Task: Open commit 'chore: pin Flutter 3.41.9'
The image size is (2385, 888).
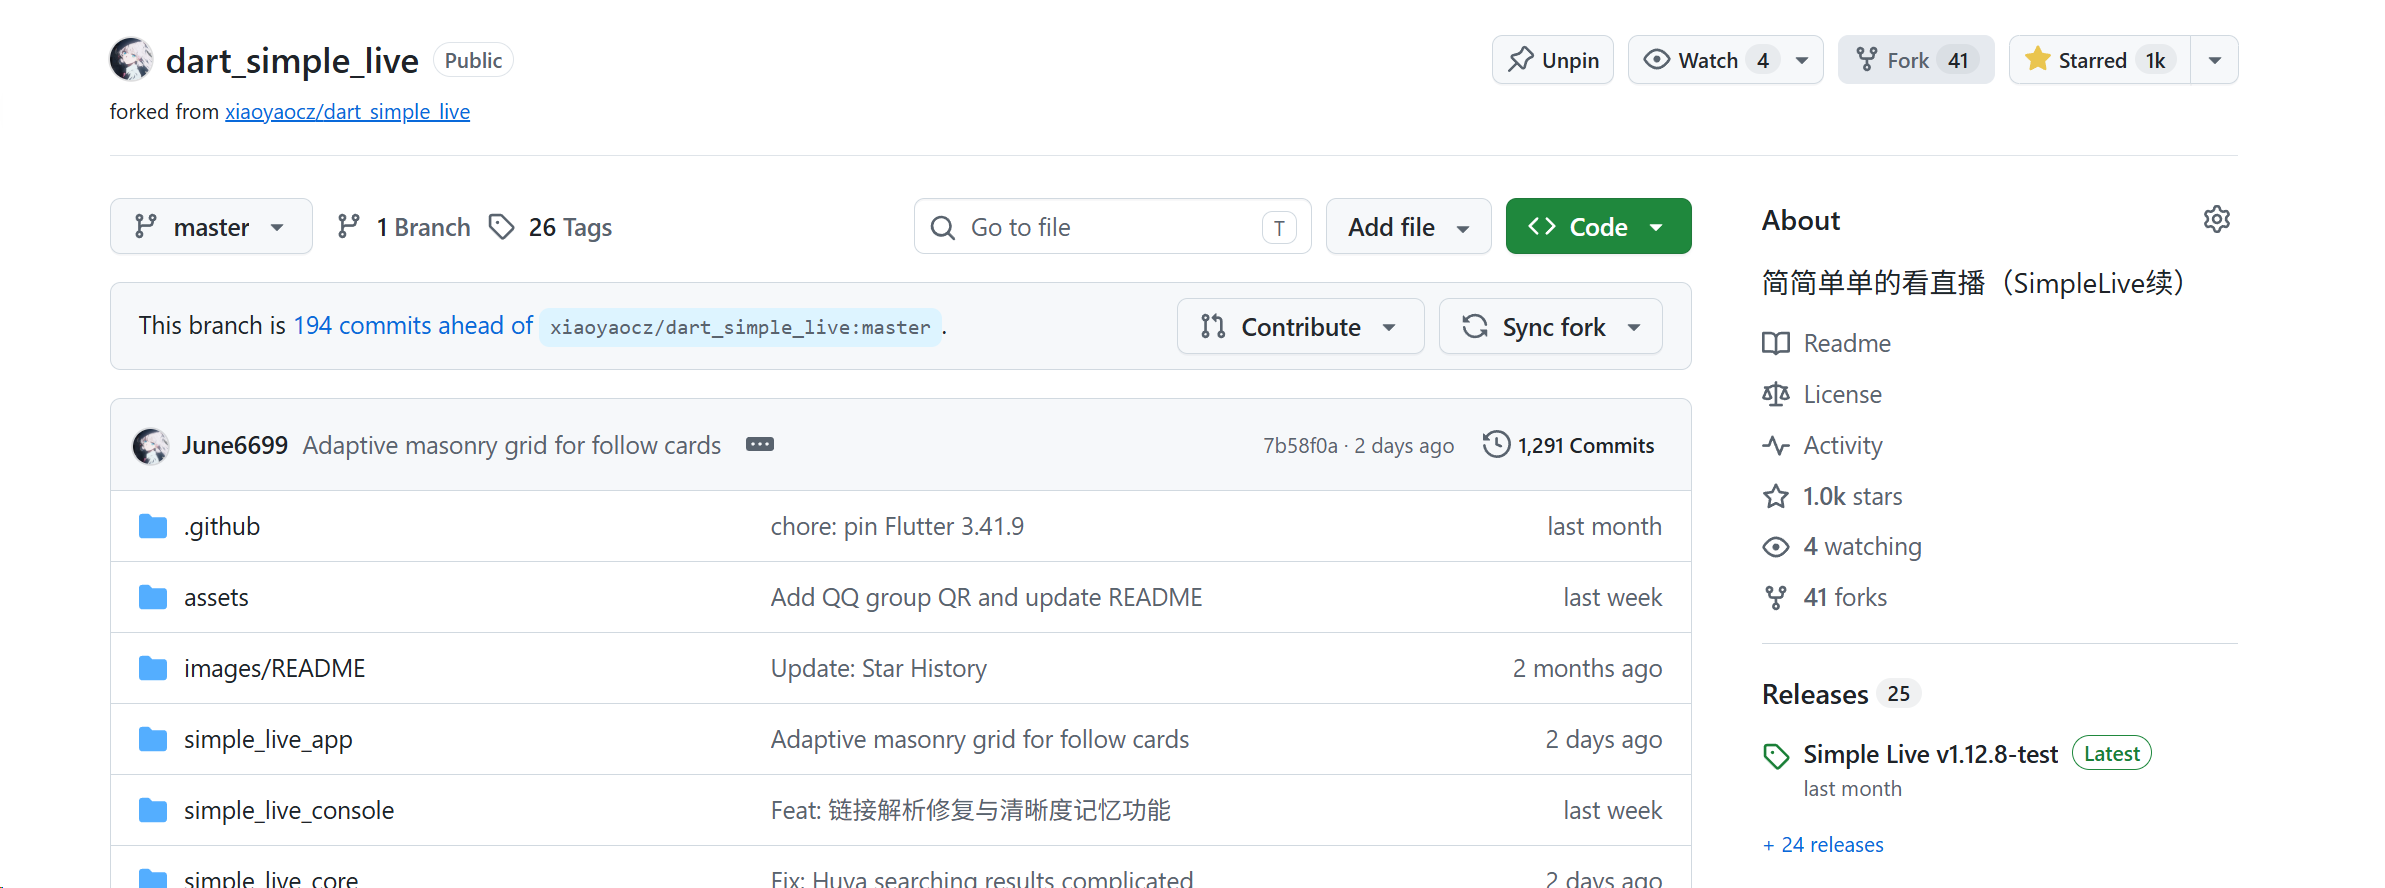Action: tap(897, 526)
